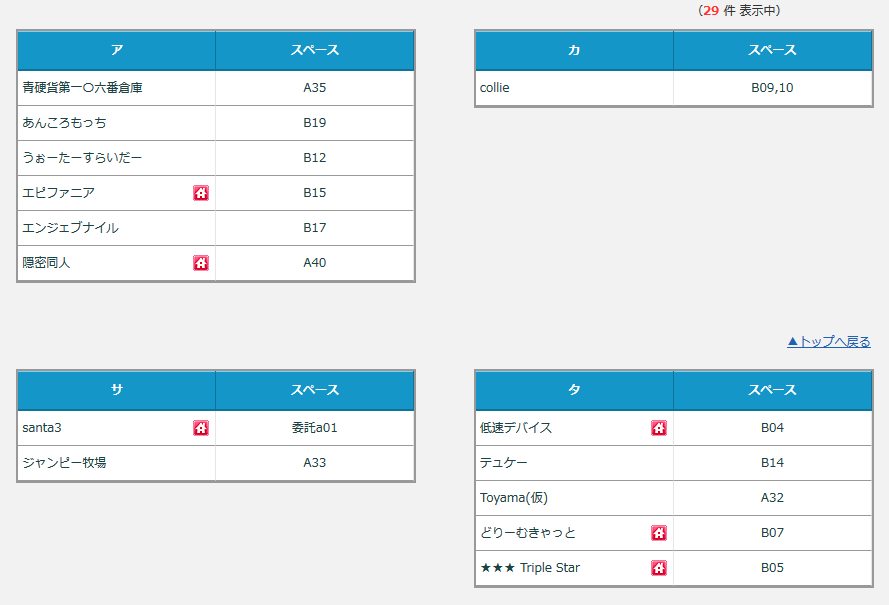Click the space cell B19
The height and width of the screenshot is (605, 889).
click(315, 123)
